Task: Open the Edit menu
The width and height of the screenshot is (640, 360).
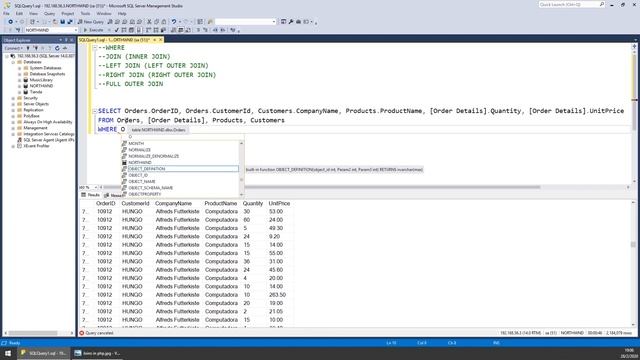Action: point(19,13)
